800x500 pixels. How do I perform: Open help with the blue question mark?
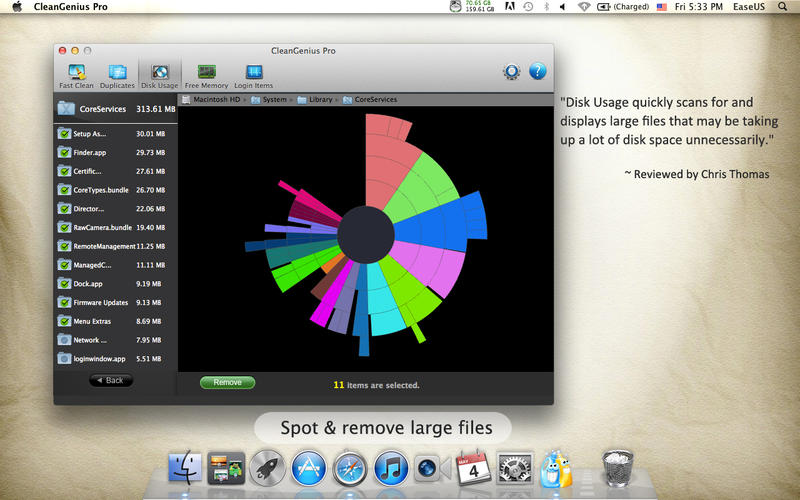(x=537, y=71)
